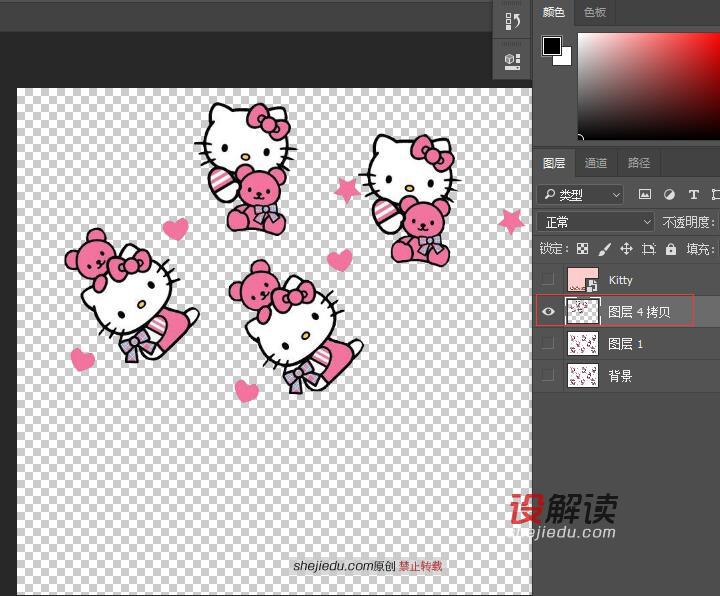720x596 pixels.
Task: Open the 3D Properties panel icon
Action: 512,60
